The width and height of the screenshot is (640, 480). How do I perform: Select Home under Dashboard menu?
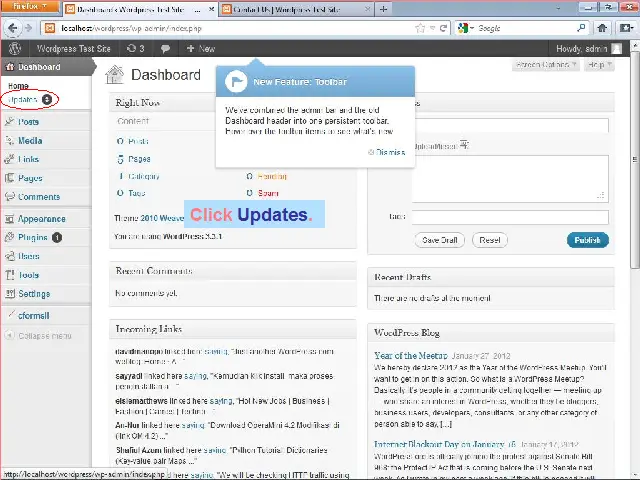18,86
